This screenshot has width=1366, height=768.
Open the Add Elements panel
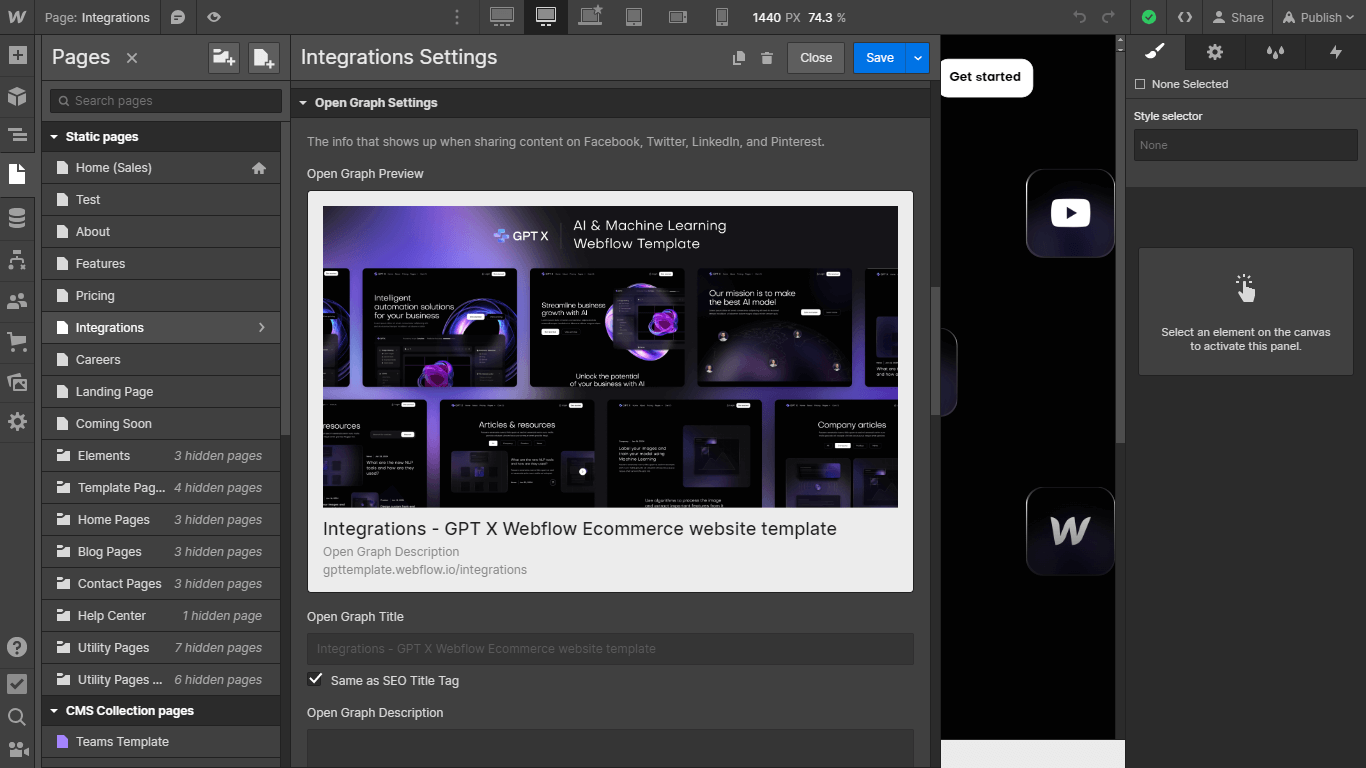tap(17, 57)
